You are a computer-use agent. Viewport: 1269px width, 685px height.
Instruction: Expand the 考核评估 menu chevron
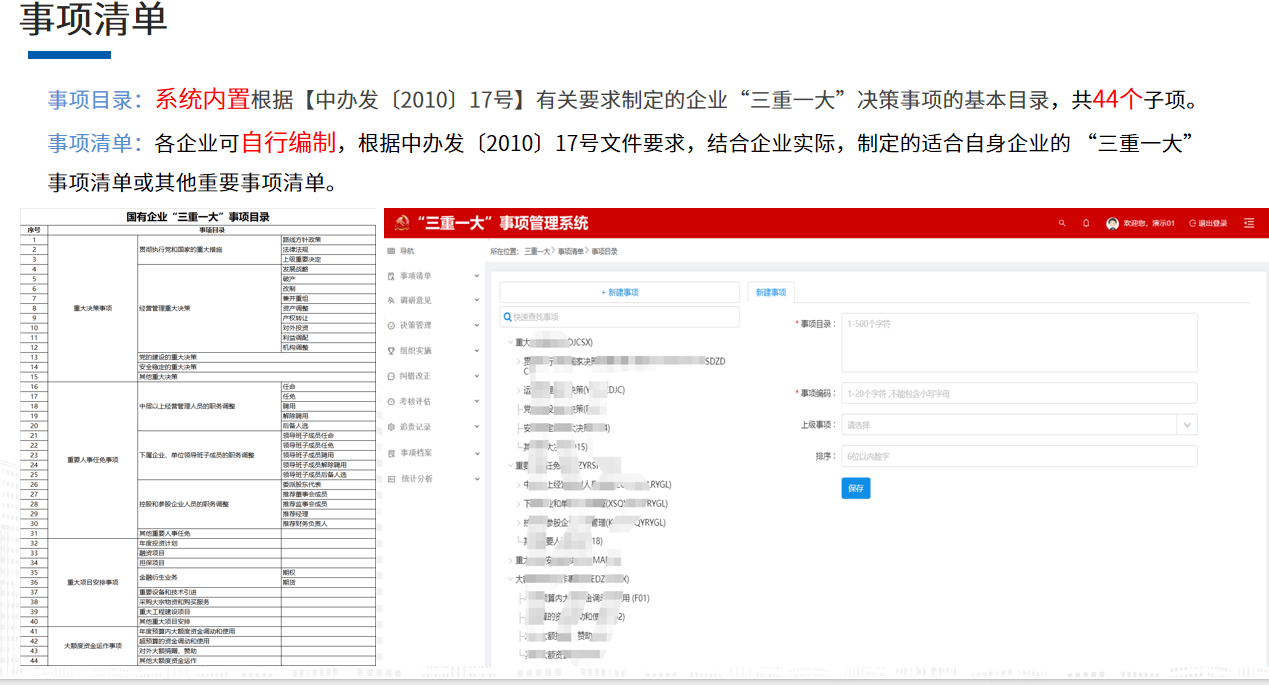[x=476, y=401]
